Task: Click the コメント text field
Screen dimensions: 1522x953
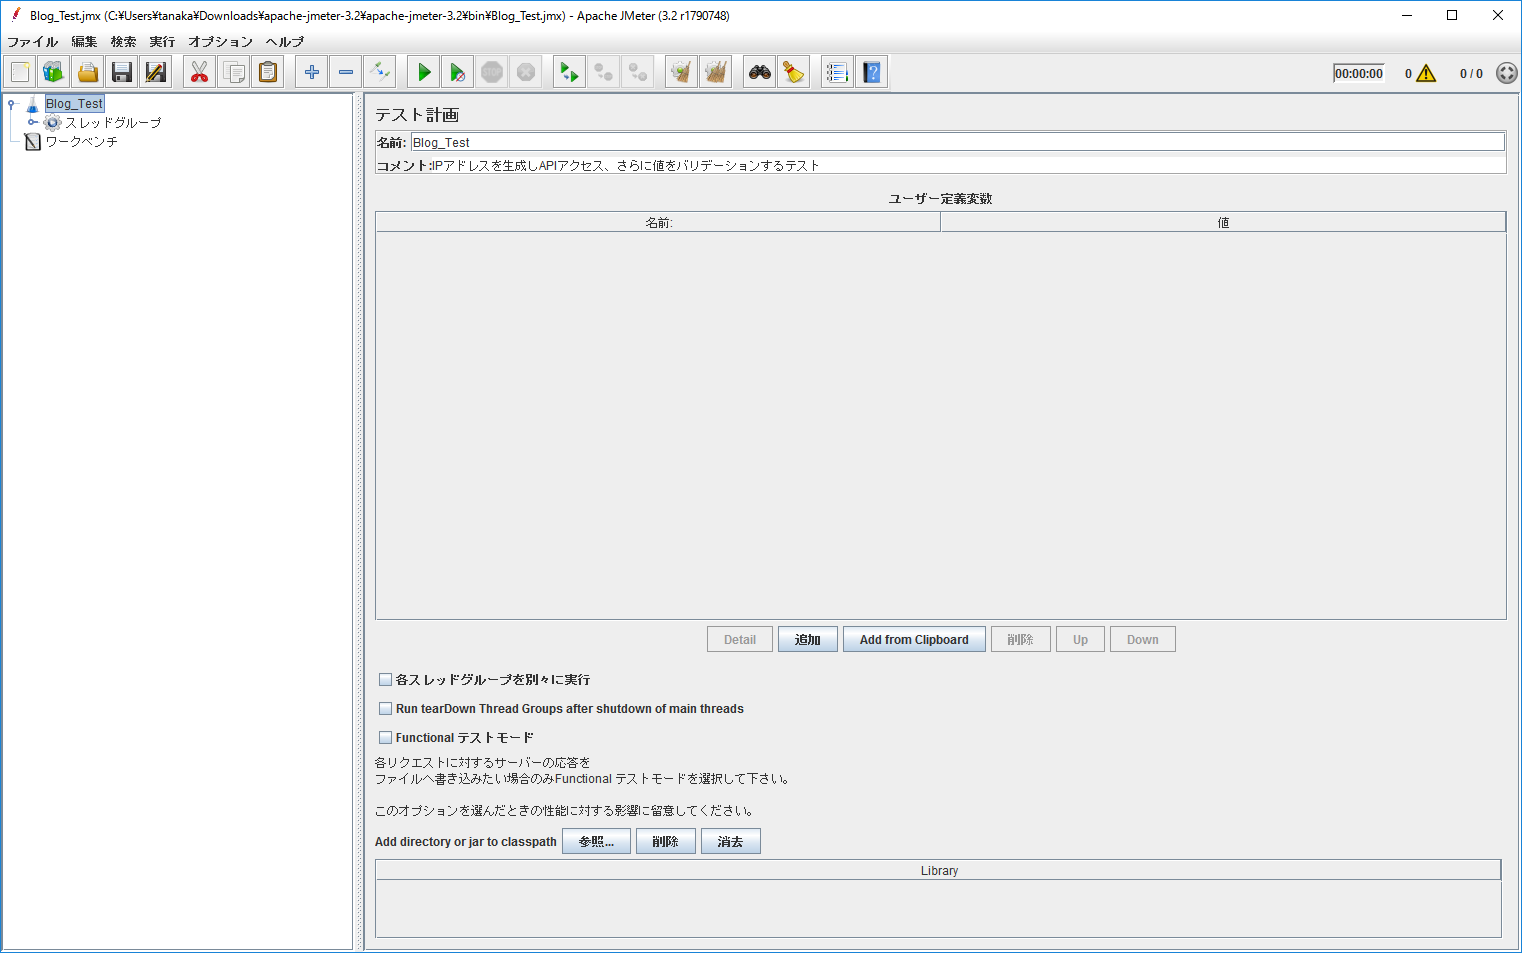Action: click(x=968, y=165)
